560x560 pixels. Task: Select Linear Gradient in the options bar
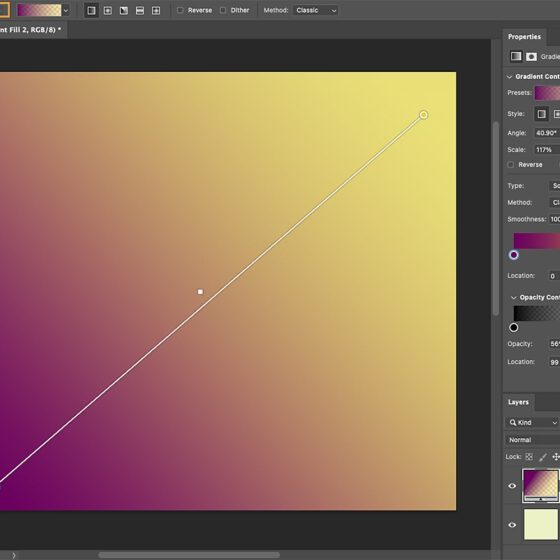(91, 11)
